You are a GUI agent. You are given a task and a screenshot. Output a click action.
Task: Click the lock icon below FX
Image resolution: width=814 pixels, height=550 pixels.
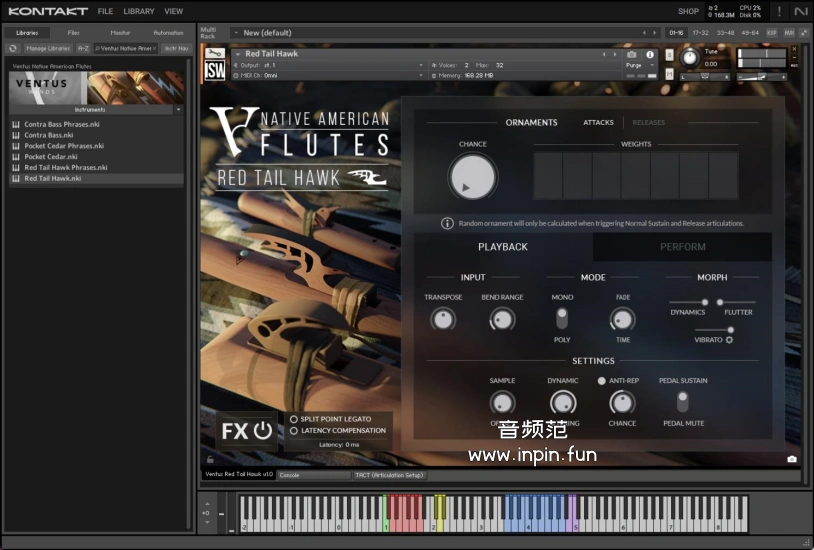[210, 459]
